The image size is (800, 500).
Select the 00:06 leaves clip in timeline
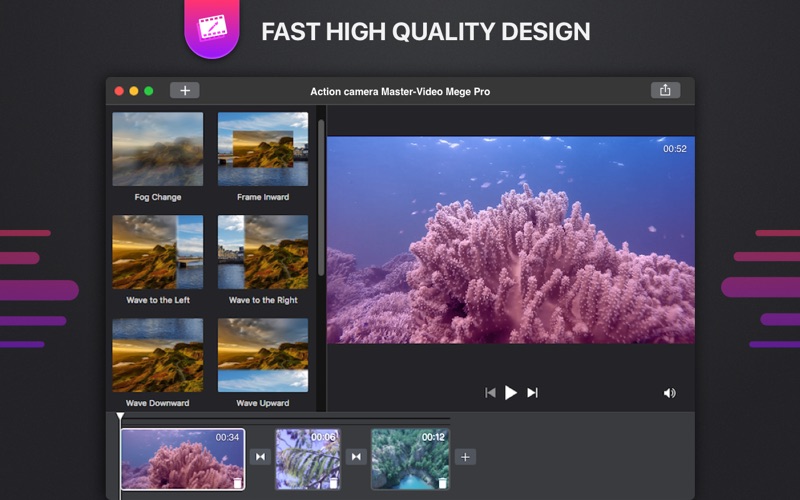(x=308, y=459)
